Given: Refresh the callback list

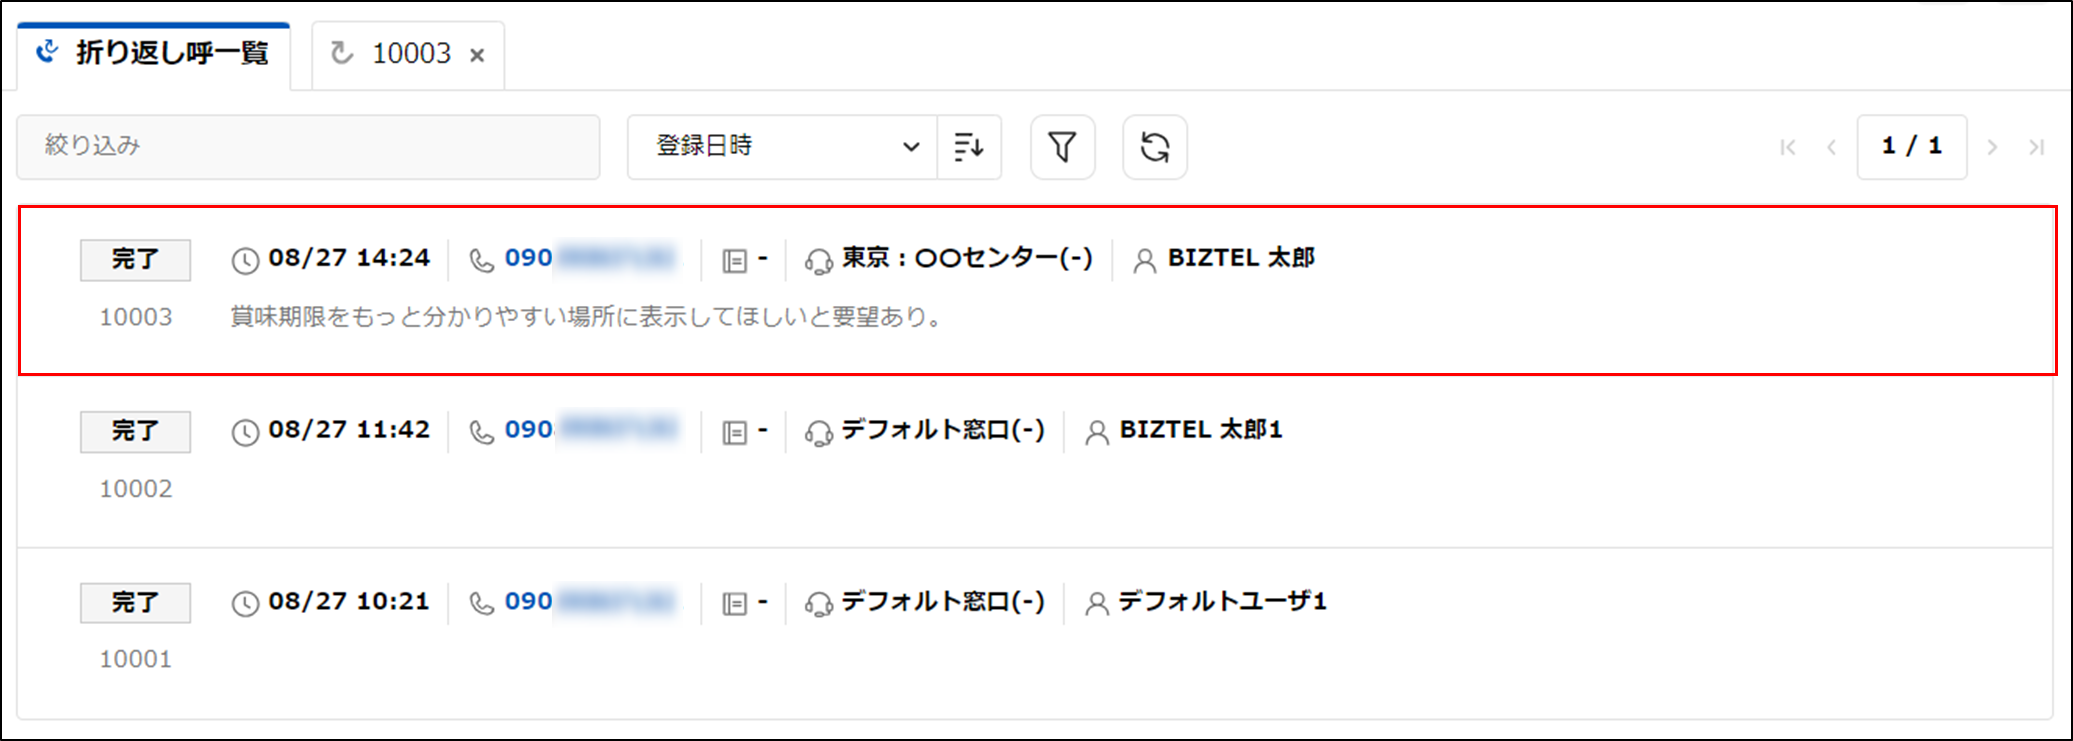Looking at the screenshot, I should [1154, 147].
